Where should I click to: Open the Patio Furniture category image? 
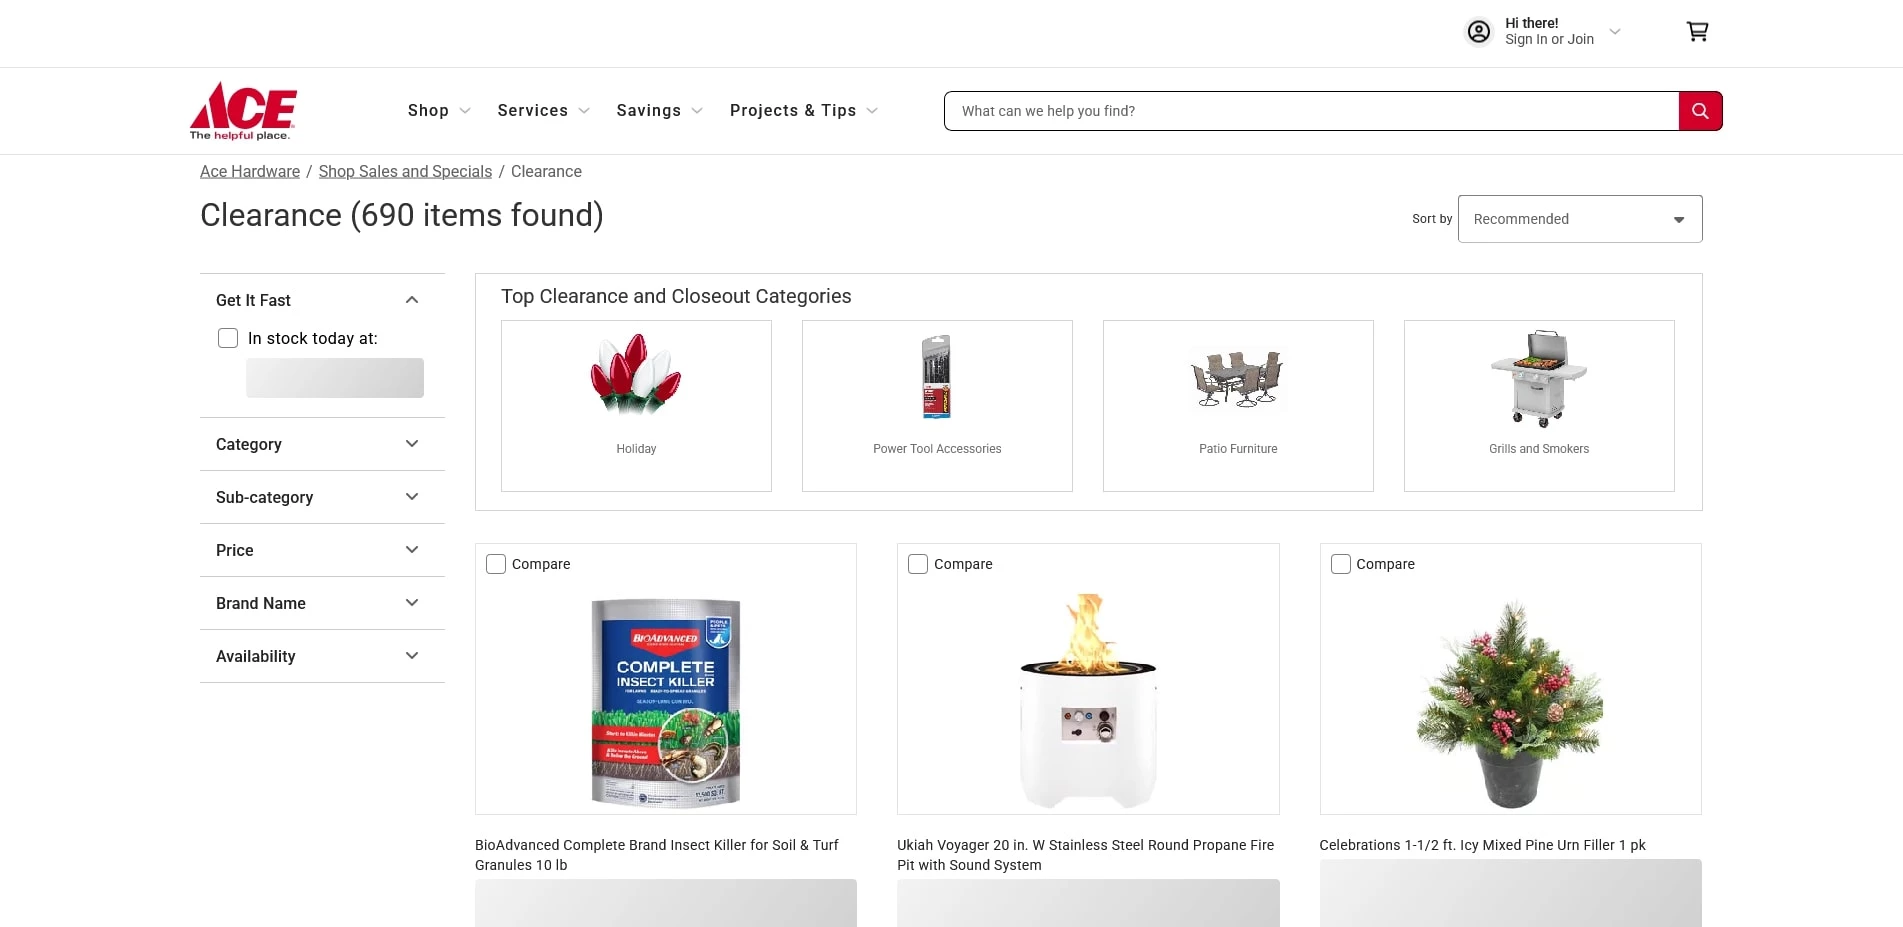pos(1238,377)
